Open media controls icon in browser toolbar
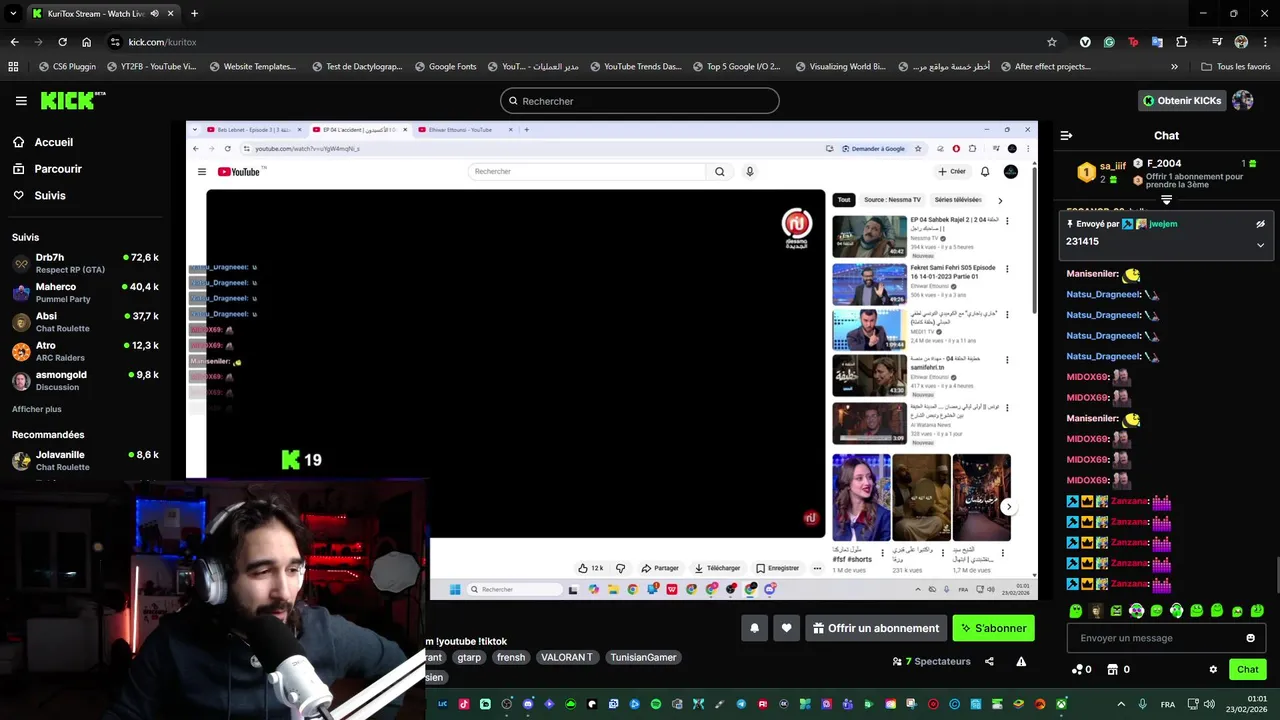The height and width of the screenshot is (720, 1280). pyautogui.click(x=1217, y=42)
